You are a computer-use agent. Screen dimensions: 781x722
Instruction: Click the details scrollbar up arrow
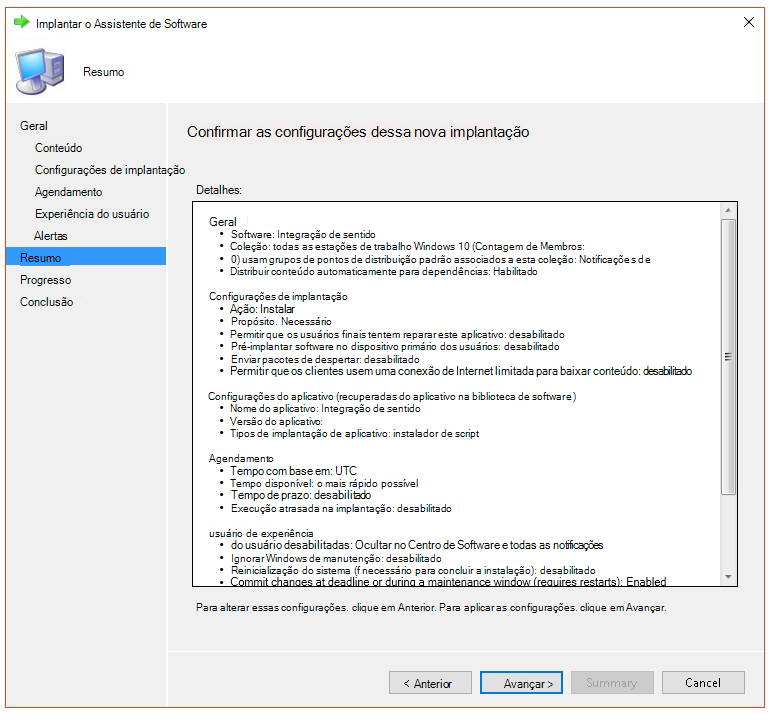[728, 210]
